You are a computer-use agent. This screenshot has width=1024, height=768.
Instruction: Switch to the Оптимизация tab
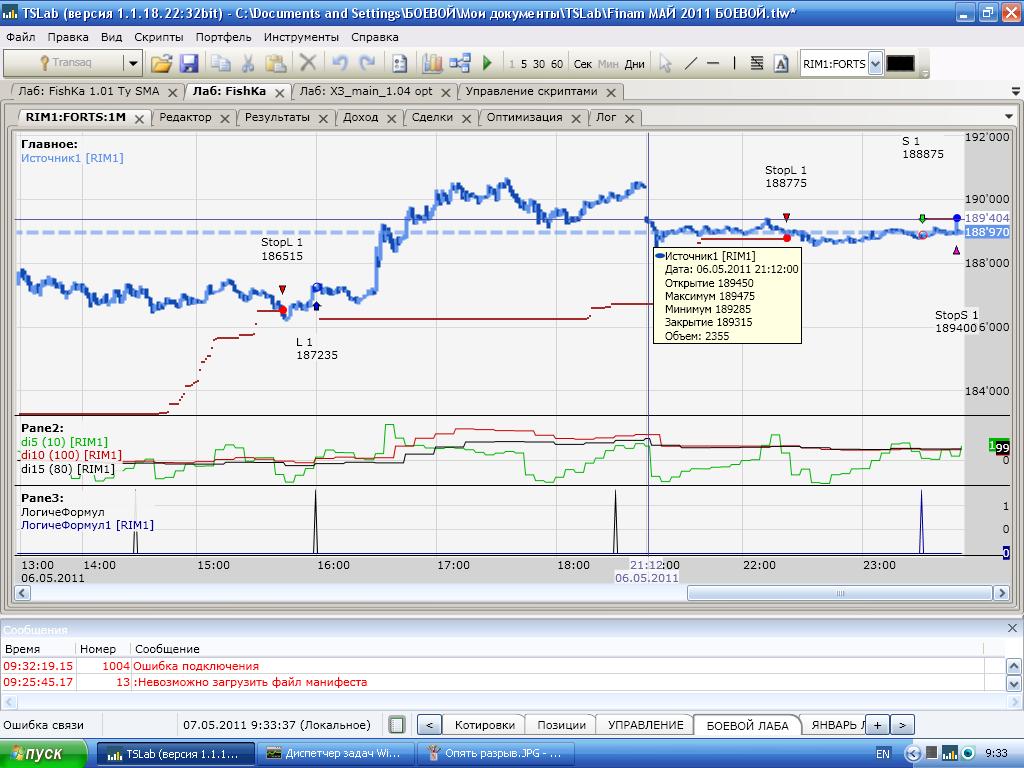click(x=523, y=117)
